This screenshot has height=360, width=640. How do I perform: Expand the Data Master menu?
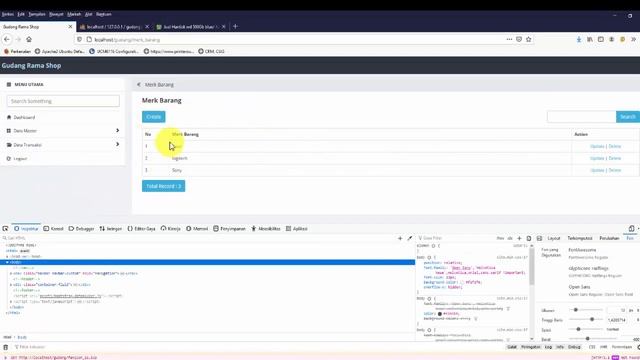tap(63, 131)
